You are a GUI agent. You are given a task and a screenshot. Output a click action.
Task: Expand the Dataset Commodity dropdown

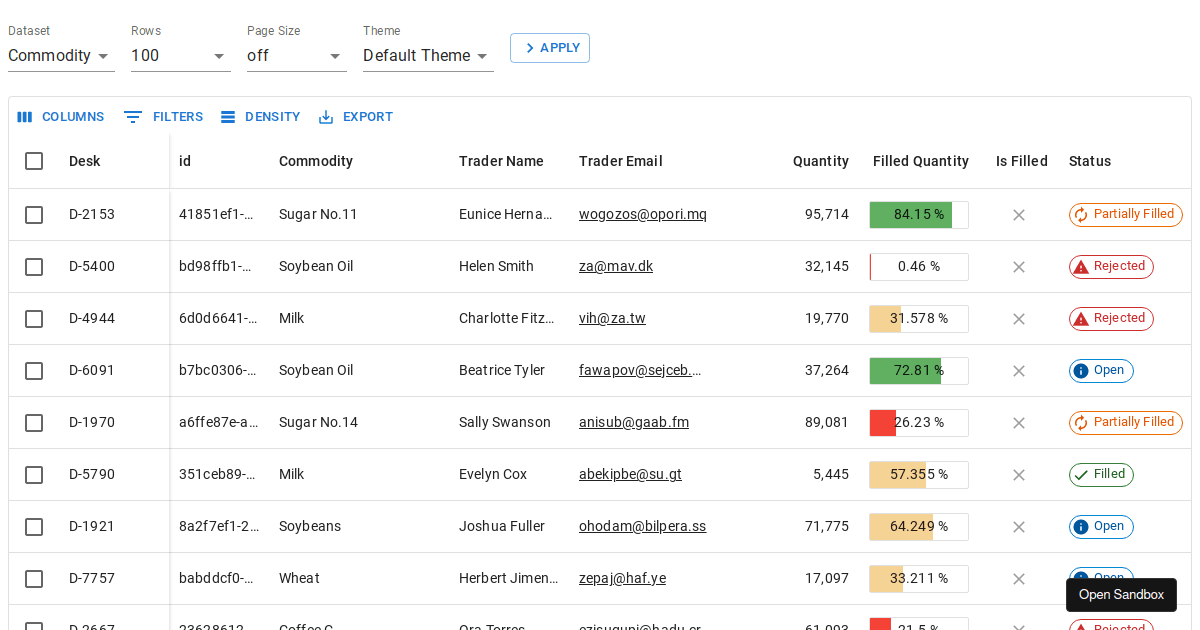(x=61, y=56)
